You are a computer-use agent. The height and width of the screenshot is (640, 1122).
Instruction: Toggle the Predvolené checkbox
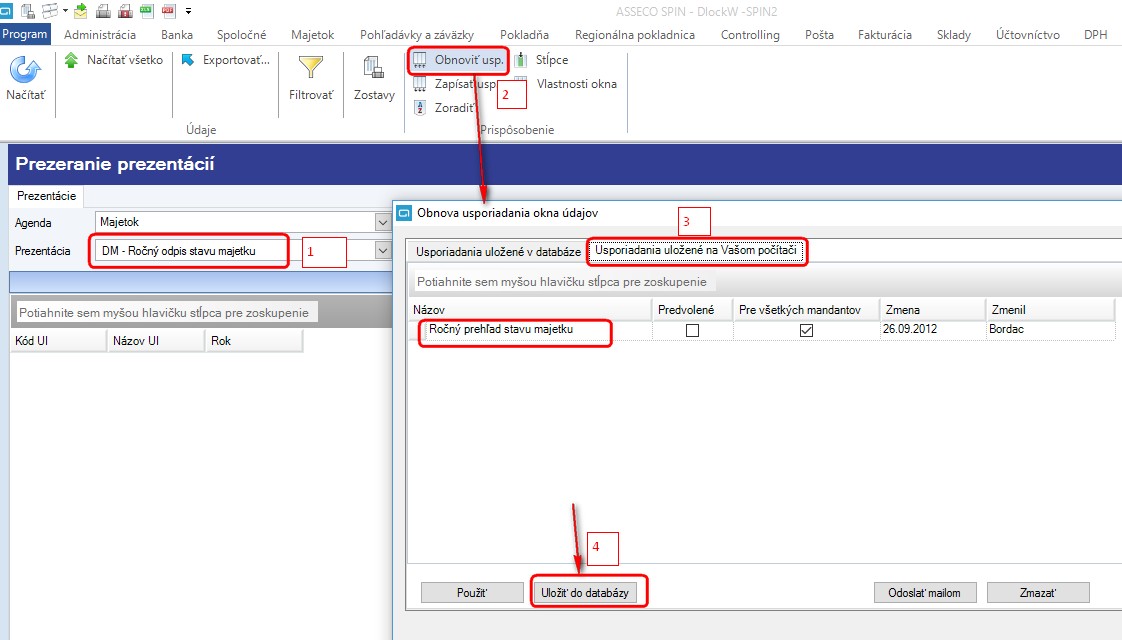tap(692, 330)
